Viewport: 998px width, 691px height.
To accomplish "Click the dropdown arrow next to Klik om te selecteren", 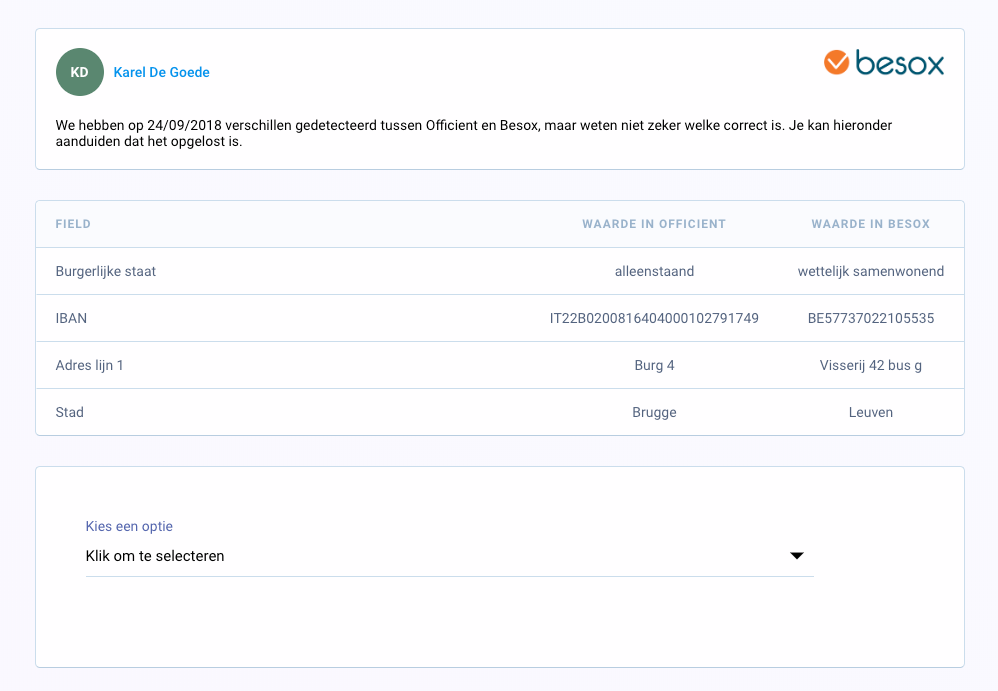I will pyautogui.click(x=796, y=556).
